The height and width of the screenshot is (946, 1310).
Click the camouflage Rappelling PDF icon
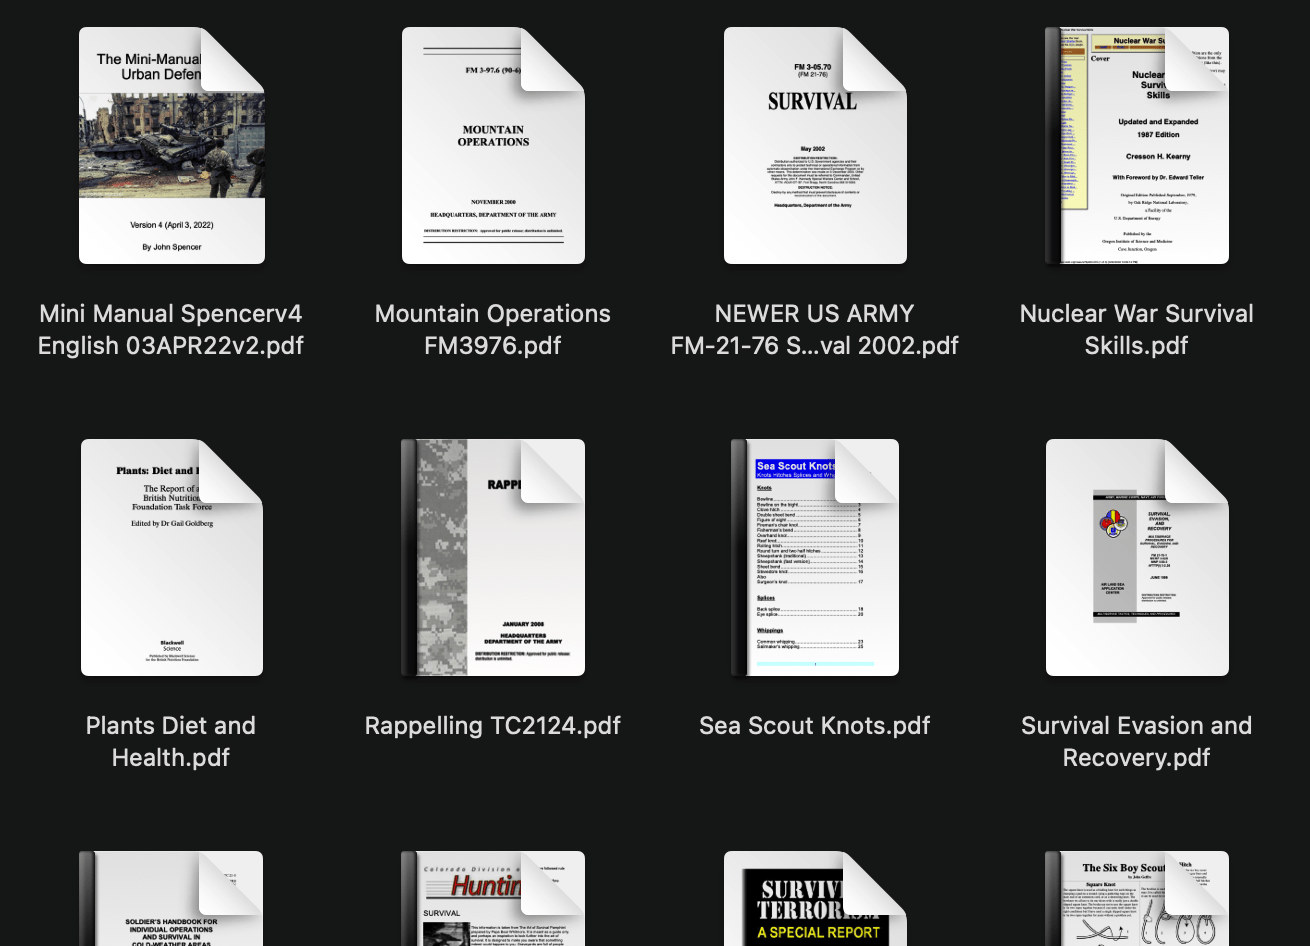[x=493, y=558]
